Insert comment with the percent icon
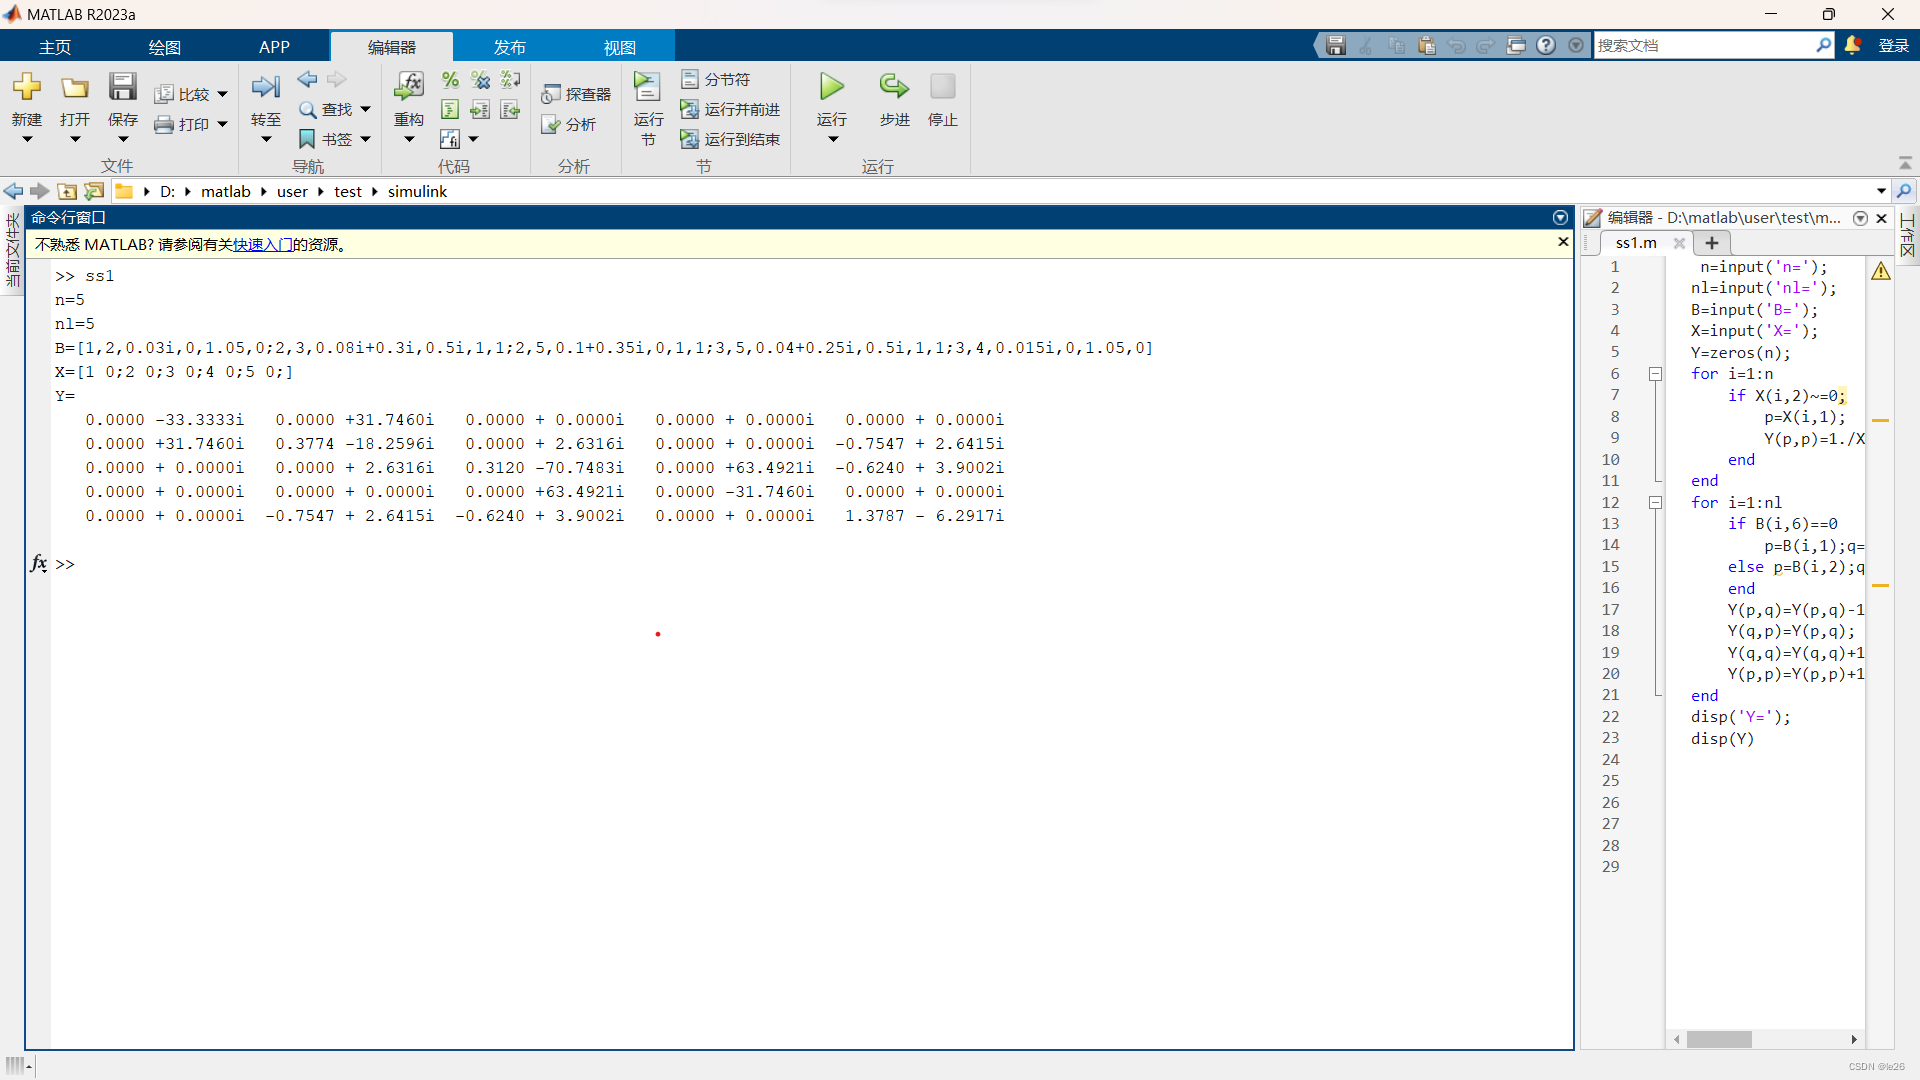Image resolution: width=1920 pixels, height=1080 pixels. click(450, 79)
